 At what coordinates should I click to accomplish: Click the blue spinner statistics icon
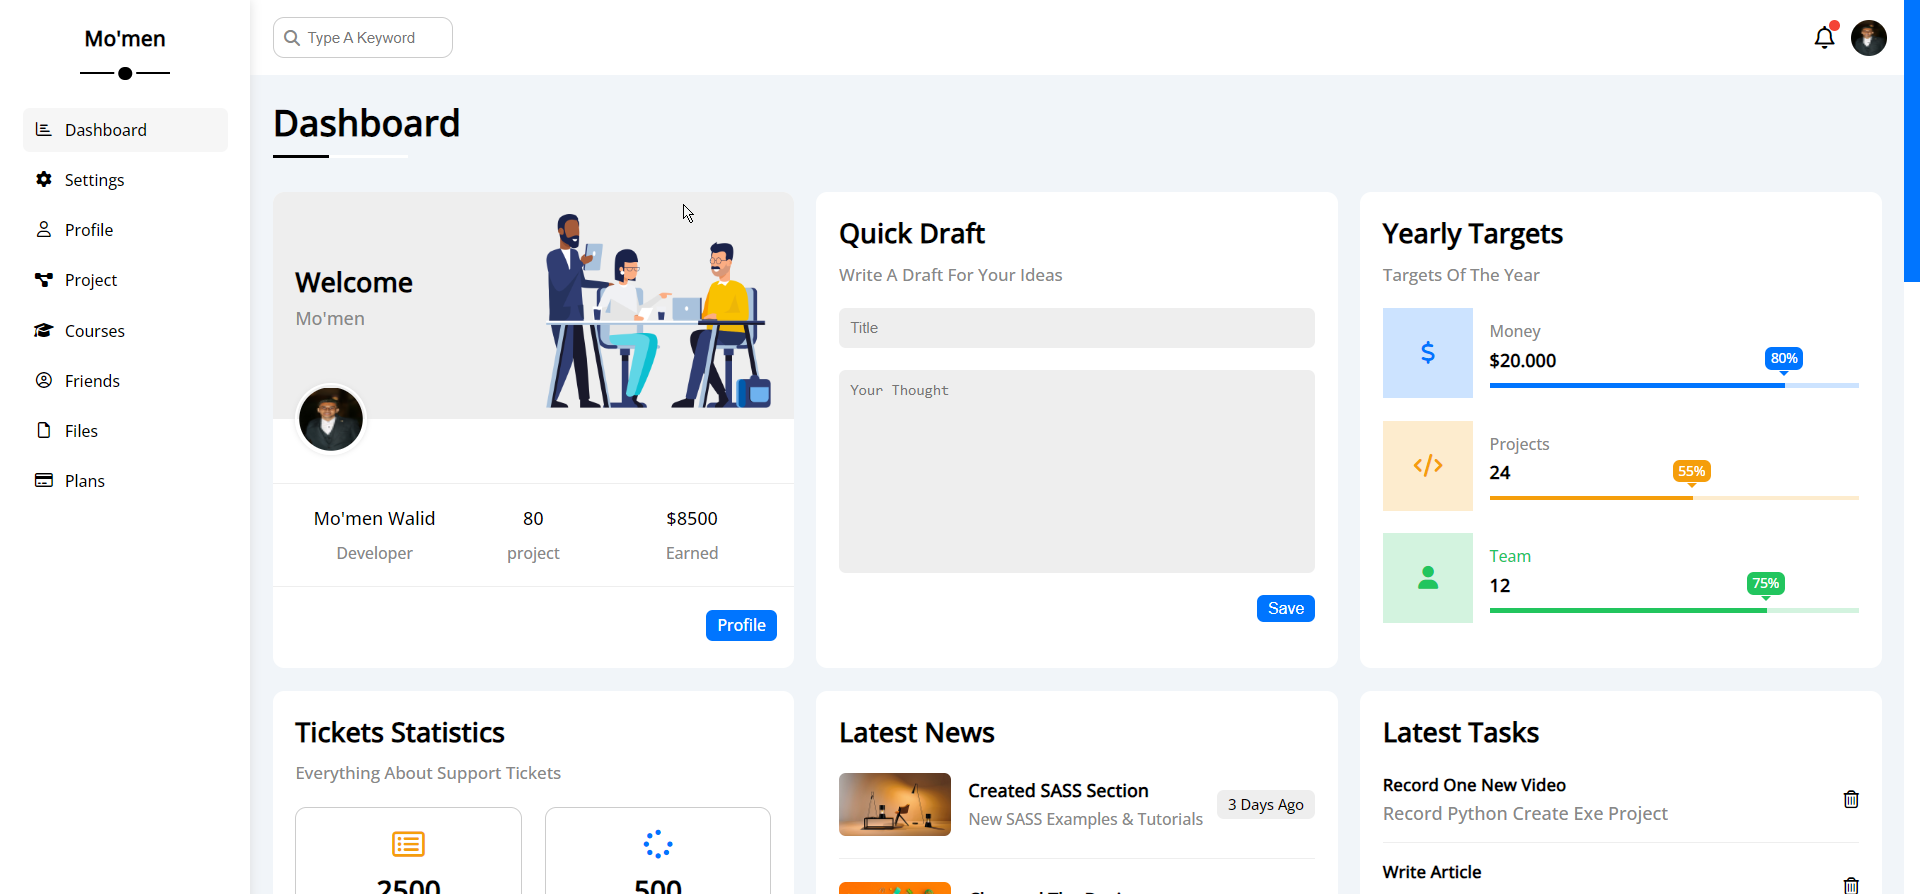click(x=657, y=844)
